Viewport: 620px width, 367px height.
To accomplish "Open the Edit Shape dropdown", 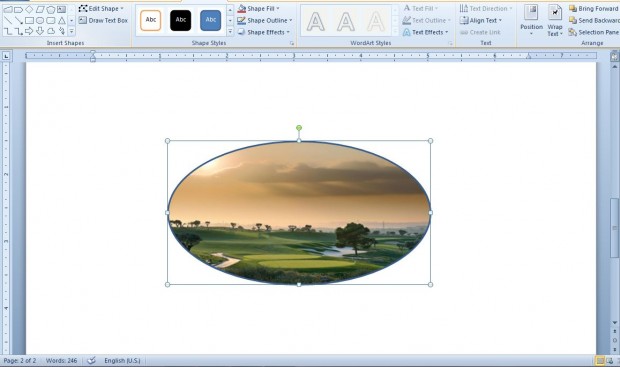I will coord(101,8).
